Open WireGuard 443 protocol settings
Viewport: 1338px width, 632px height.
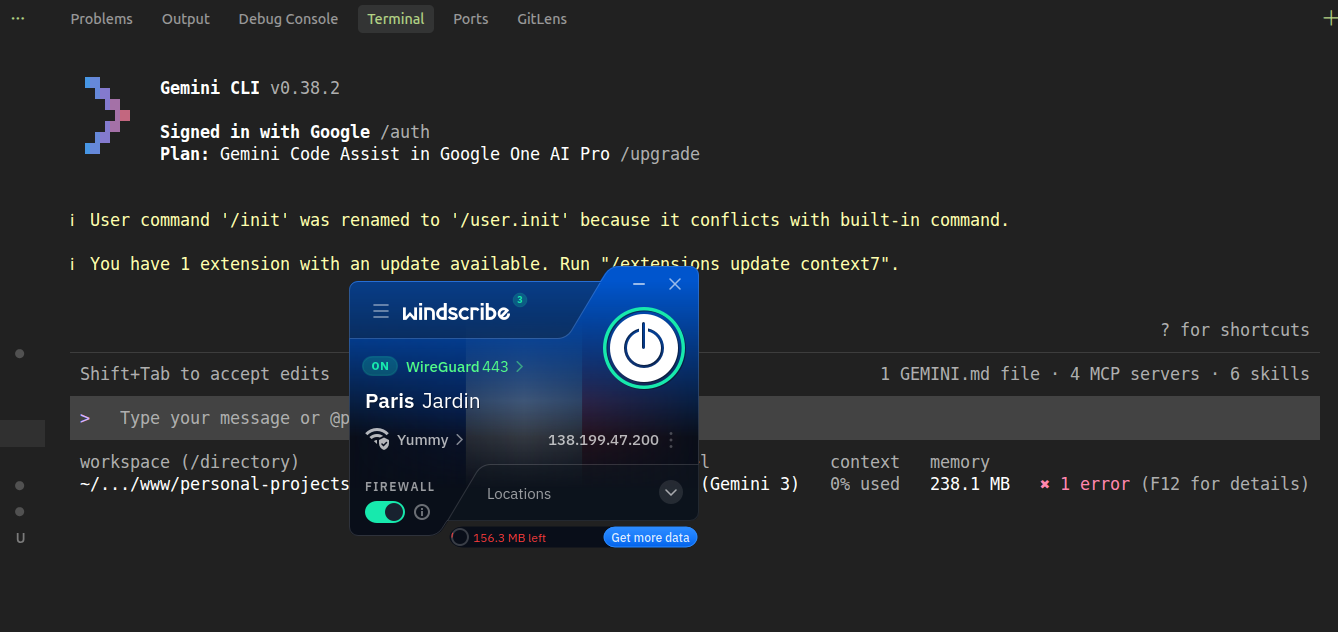coord(465,366)
